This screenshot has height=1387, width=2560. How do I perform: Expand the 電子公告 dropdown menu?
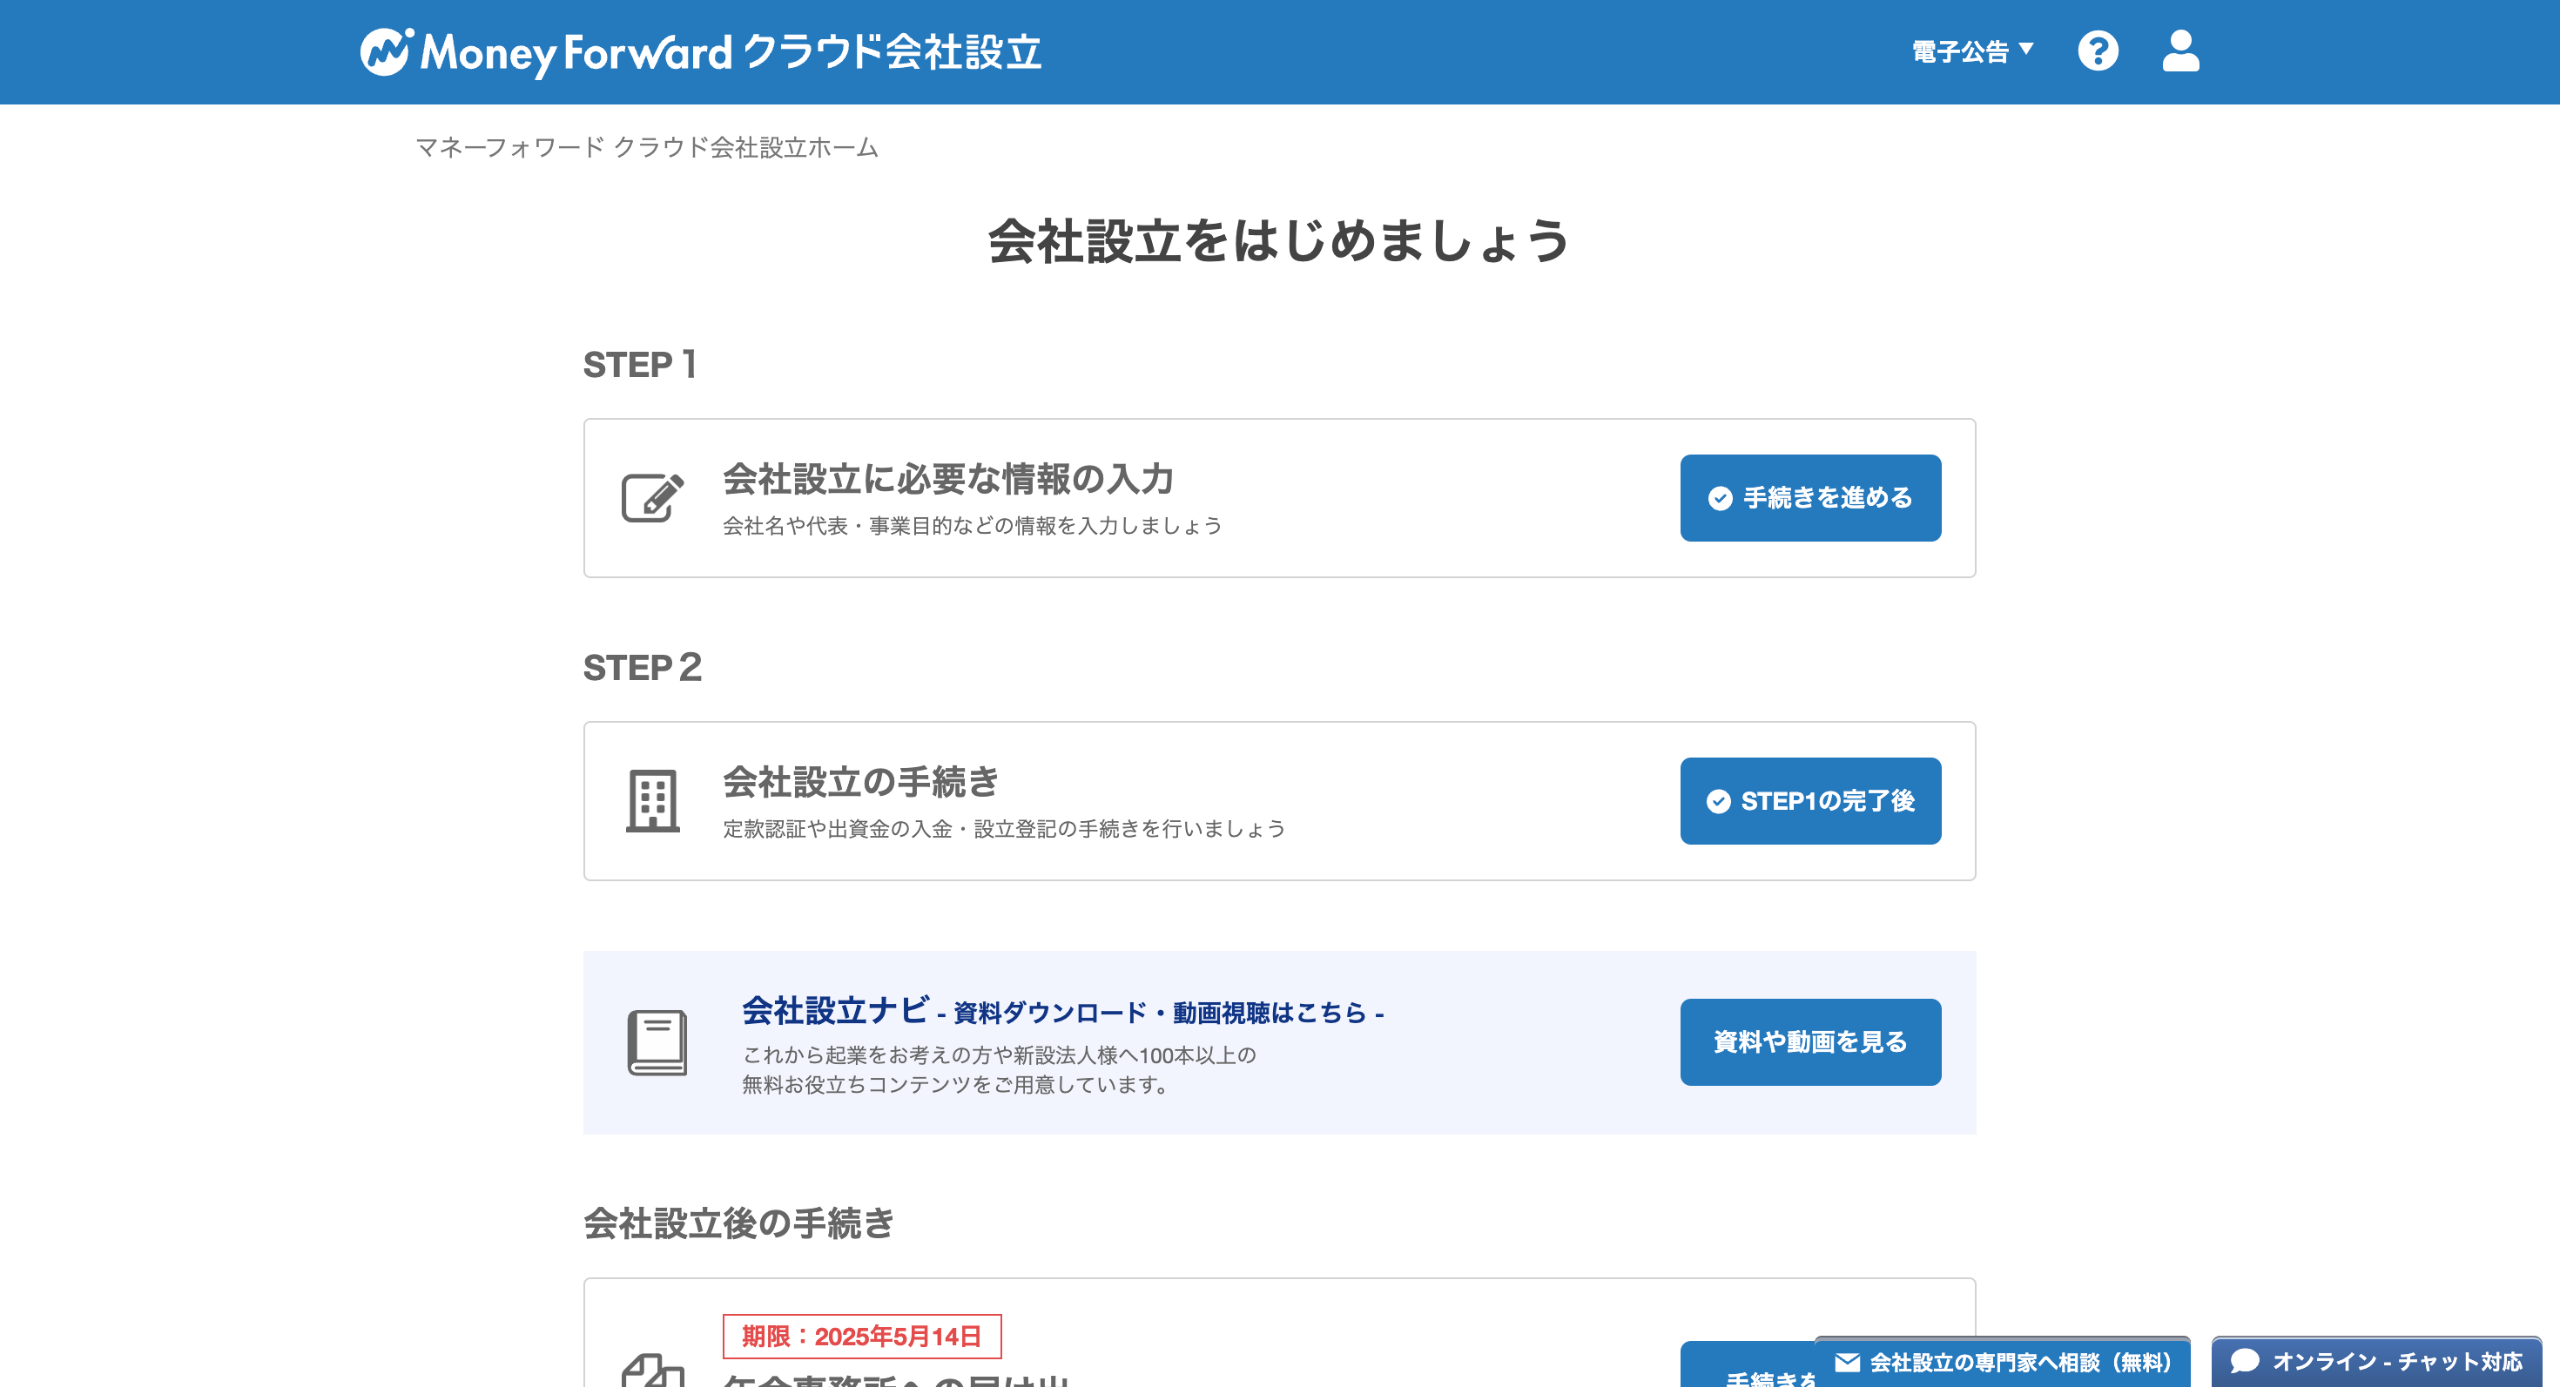click(1960, 51)
